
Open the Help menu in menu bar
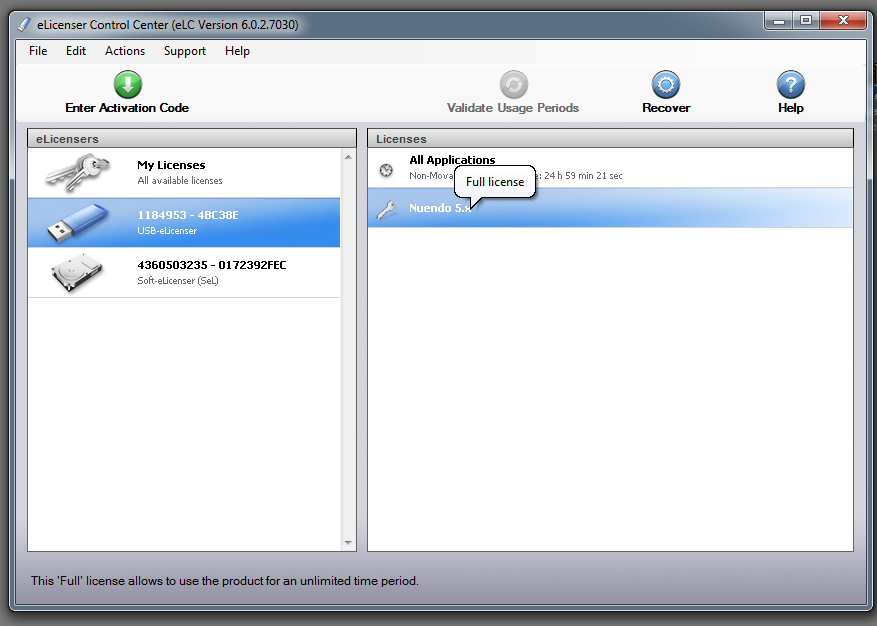237,51
